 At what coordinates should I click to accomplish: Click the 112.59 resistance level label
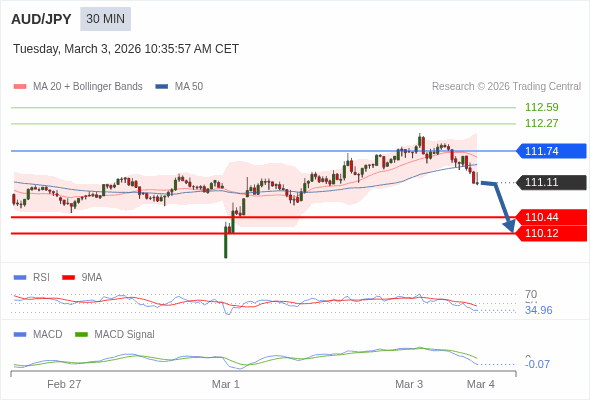coord(542,107)
